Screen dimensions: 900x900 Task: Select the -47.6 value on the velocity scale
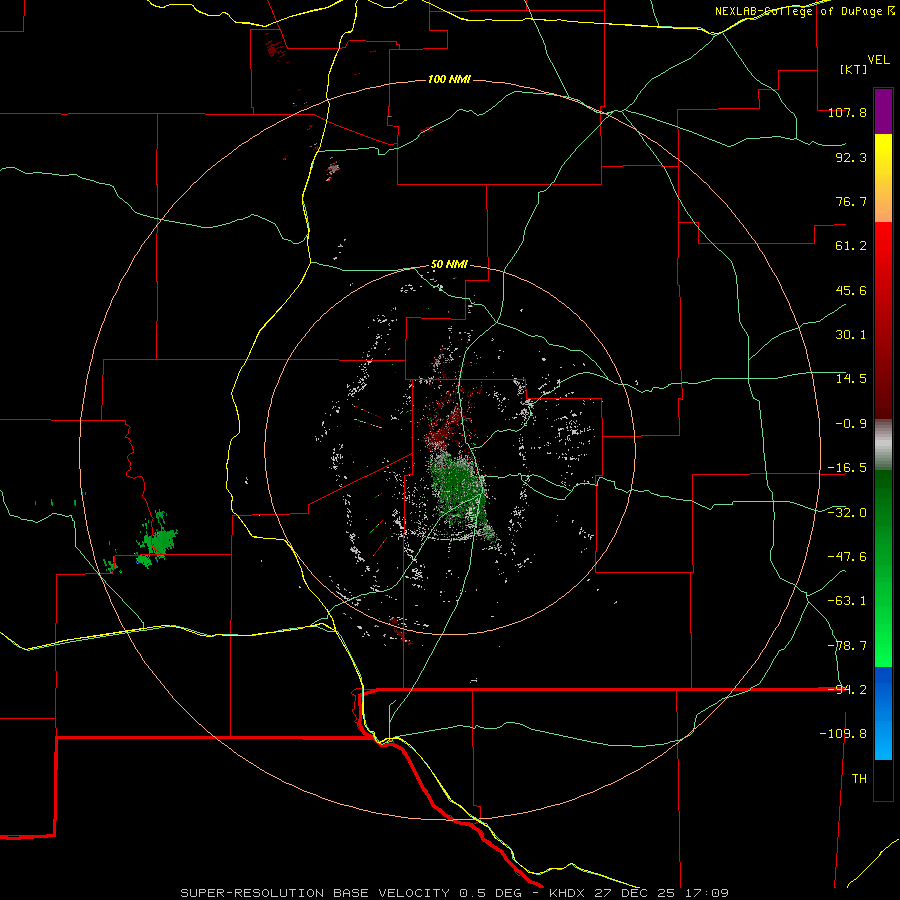tap(847, 557)
